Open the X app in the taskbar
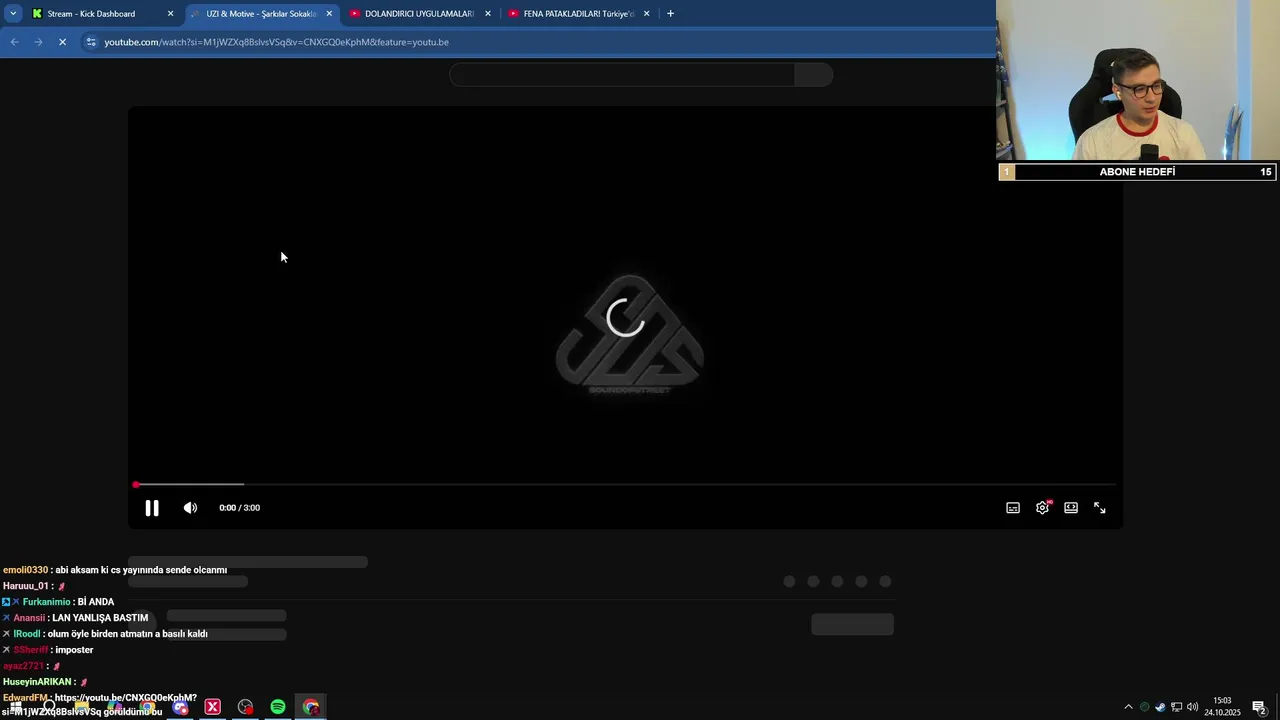 (x=212, y=707)
